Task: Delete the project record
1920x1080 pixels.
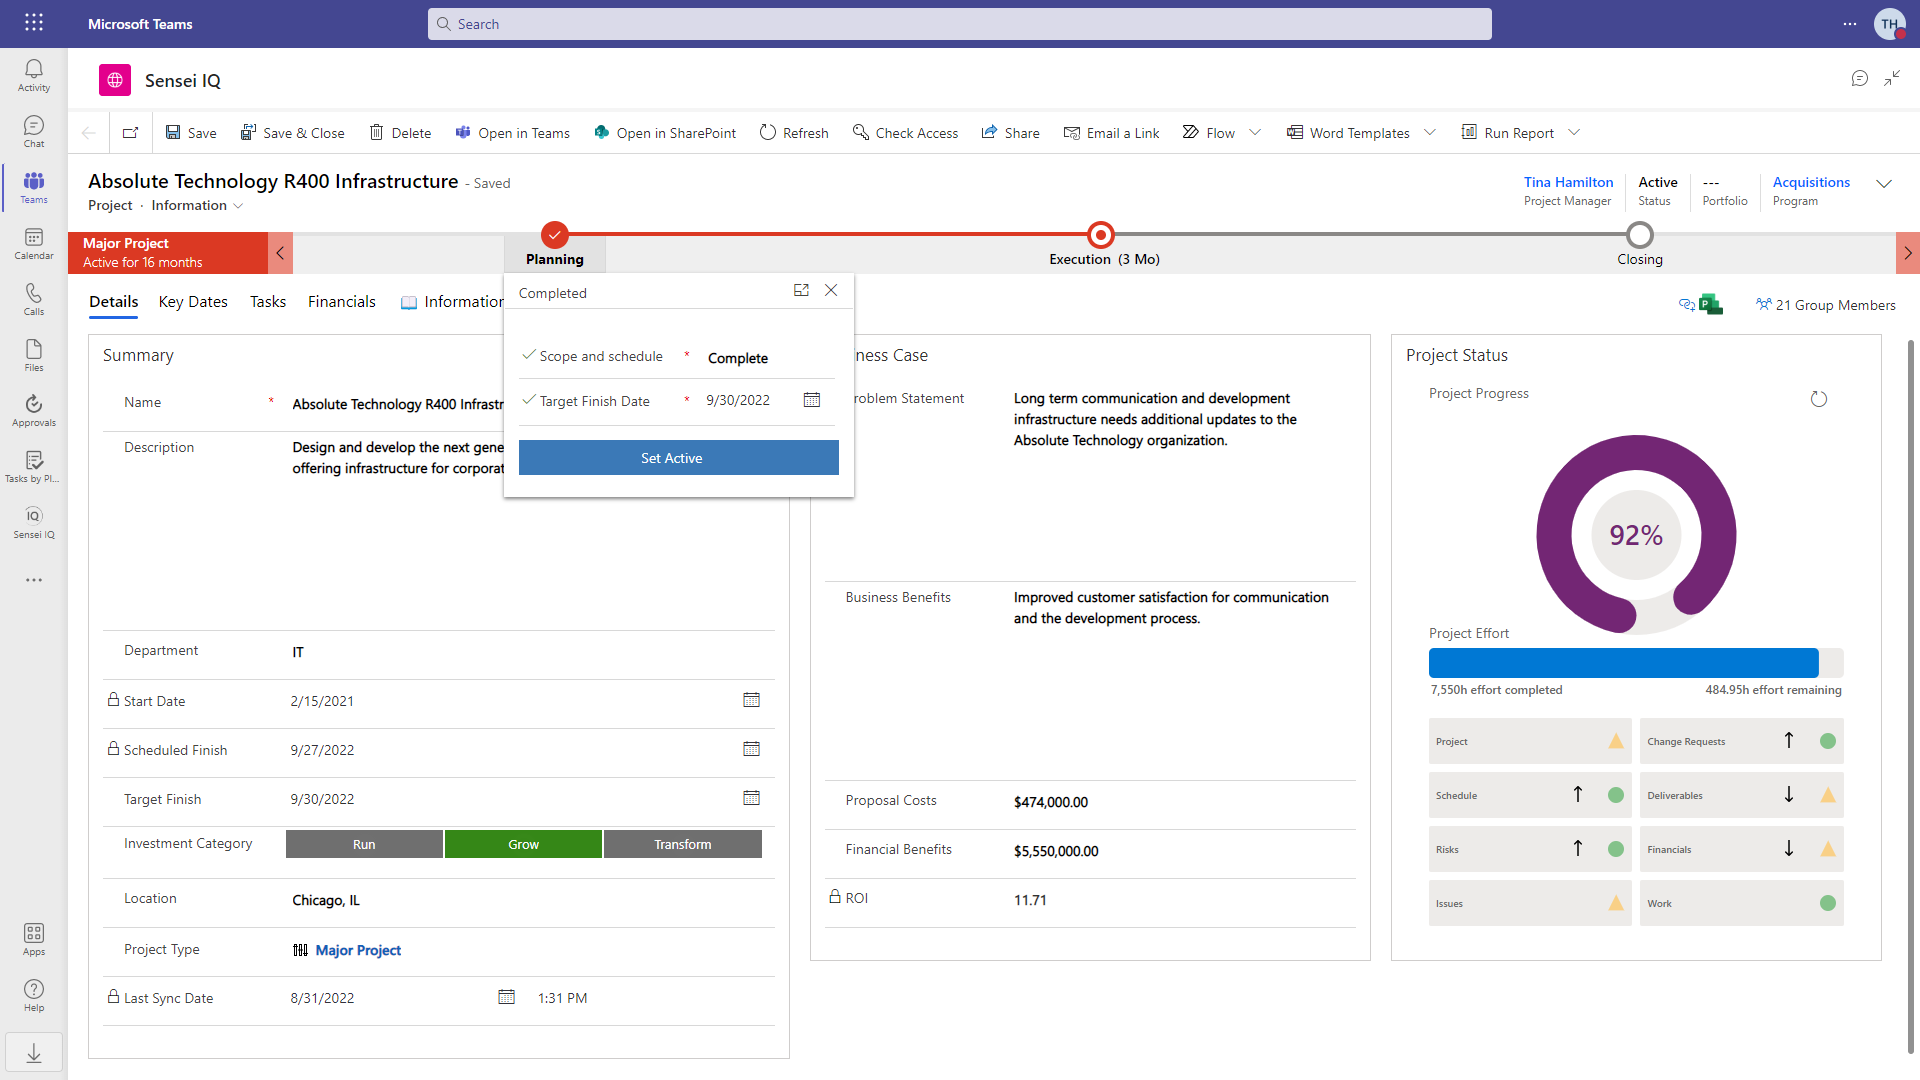Action: point(400,133)
